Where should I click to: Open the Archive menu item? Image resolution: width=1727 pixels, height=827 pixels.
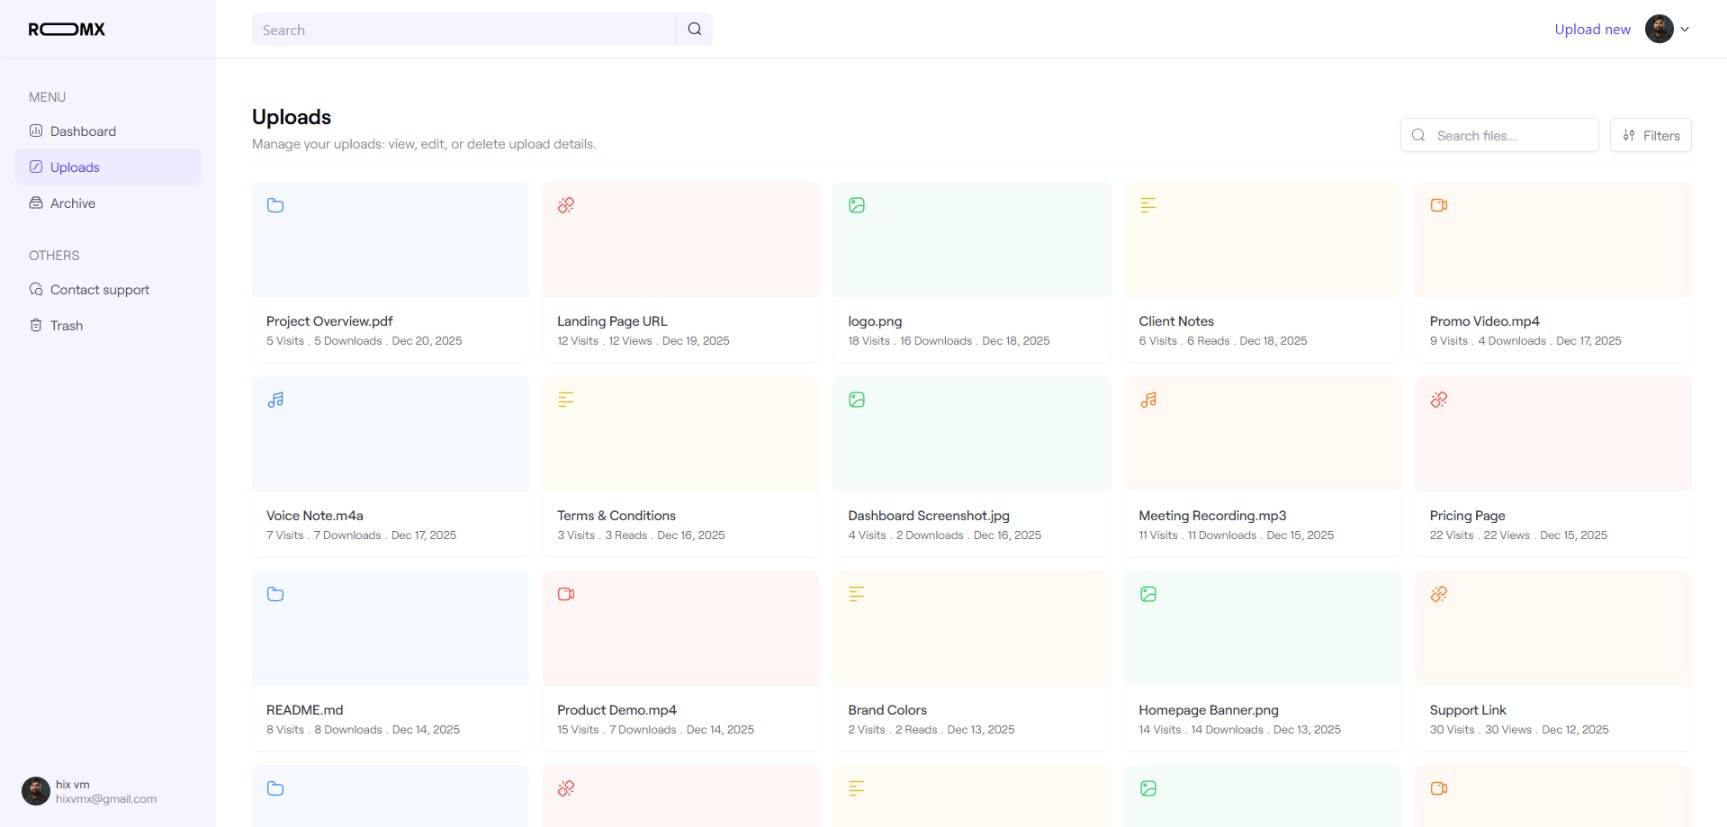(x=72, y=203)
